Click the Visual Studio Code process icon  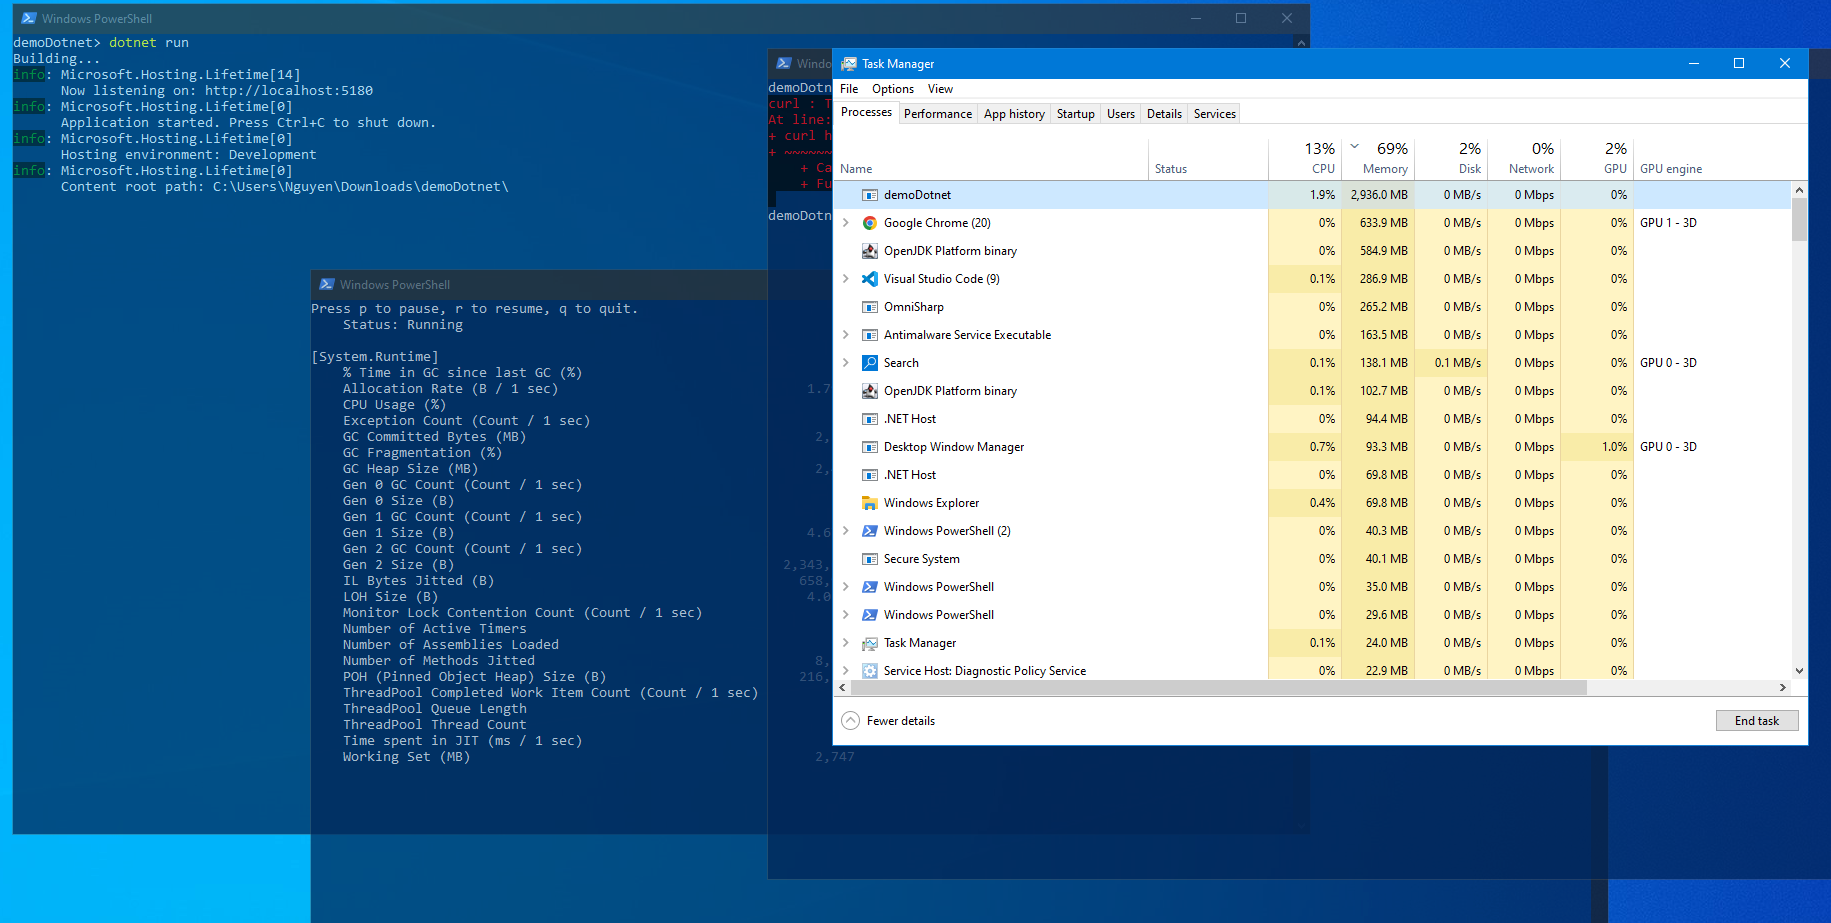click(x=869, y=278)
